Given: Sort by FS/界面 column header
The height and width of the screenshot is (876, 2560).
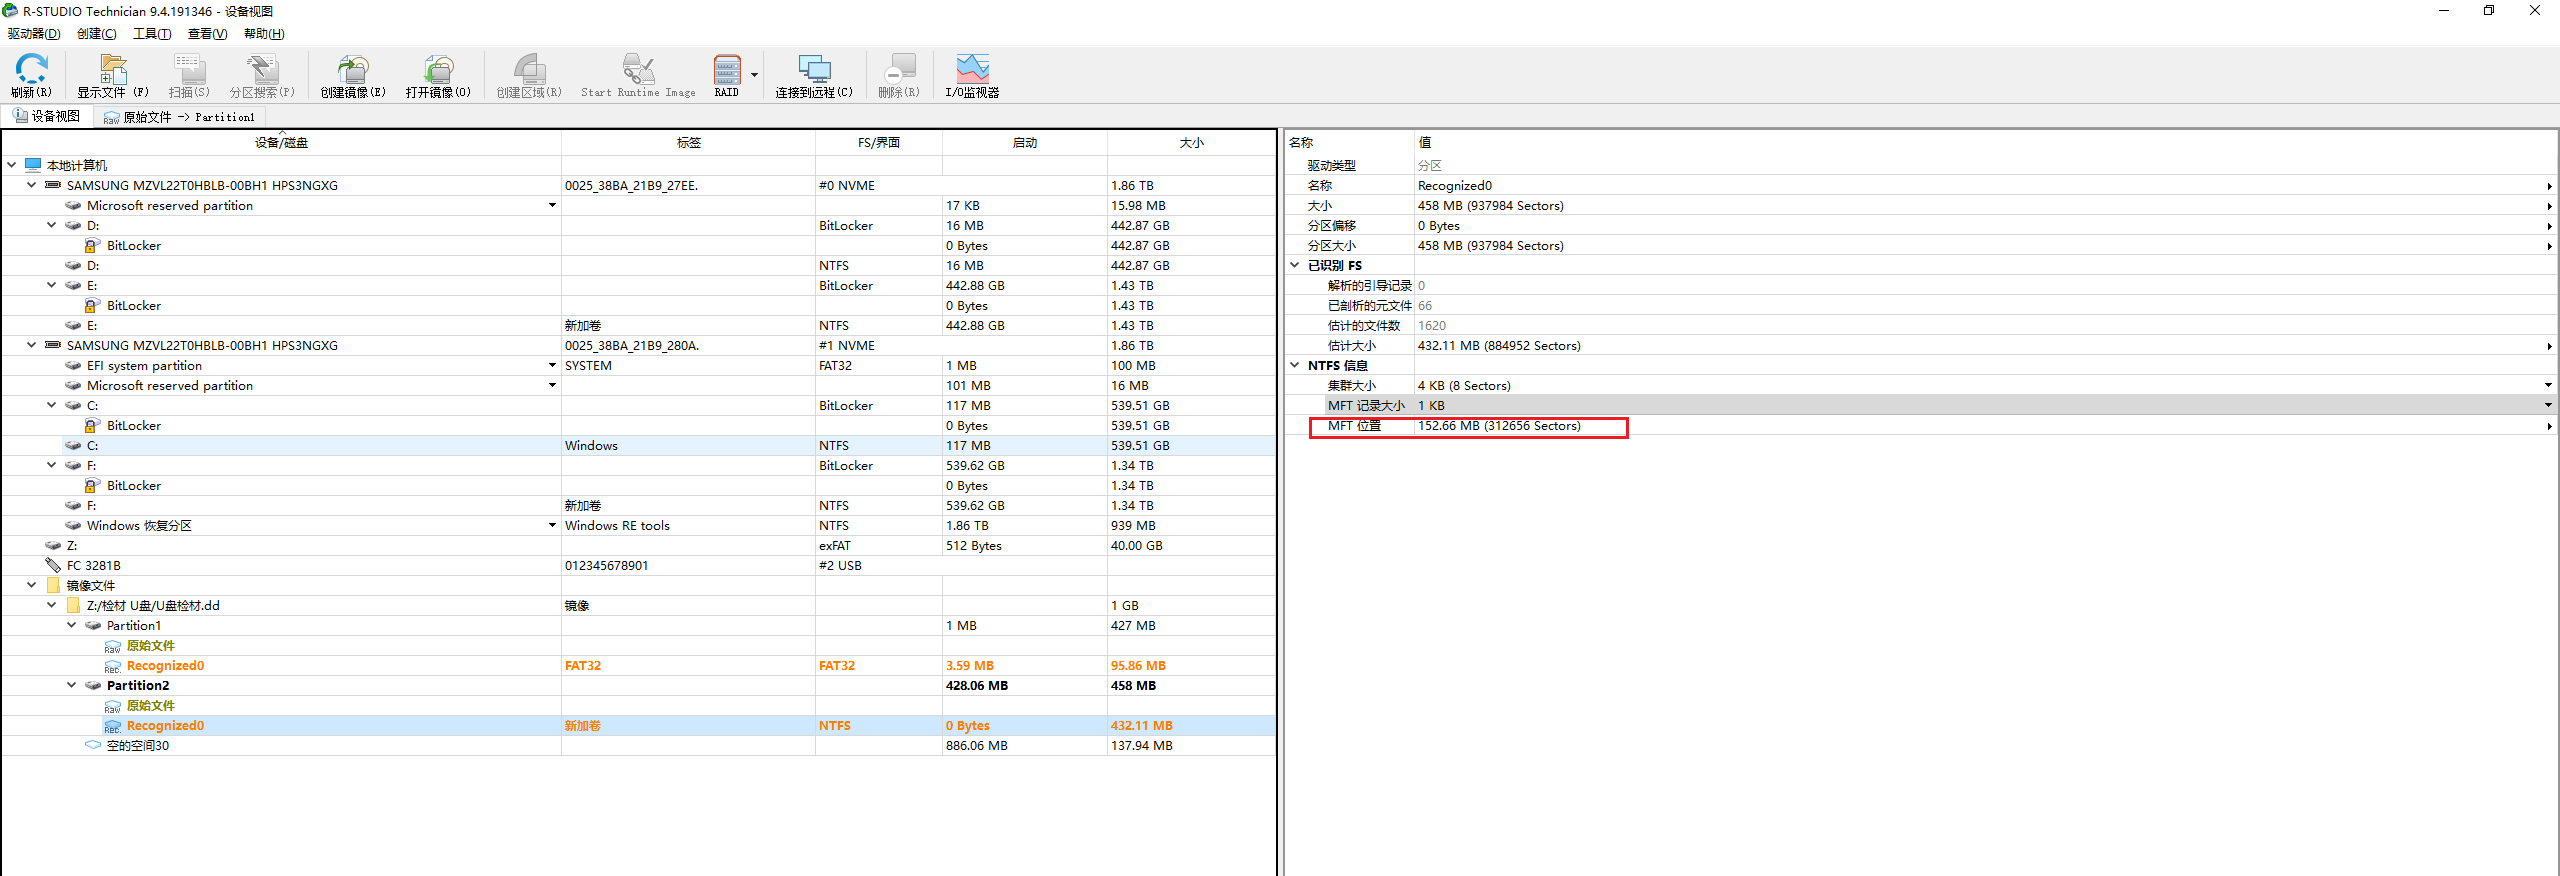Looking at the screenshot, I should [x=878, y=143].
